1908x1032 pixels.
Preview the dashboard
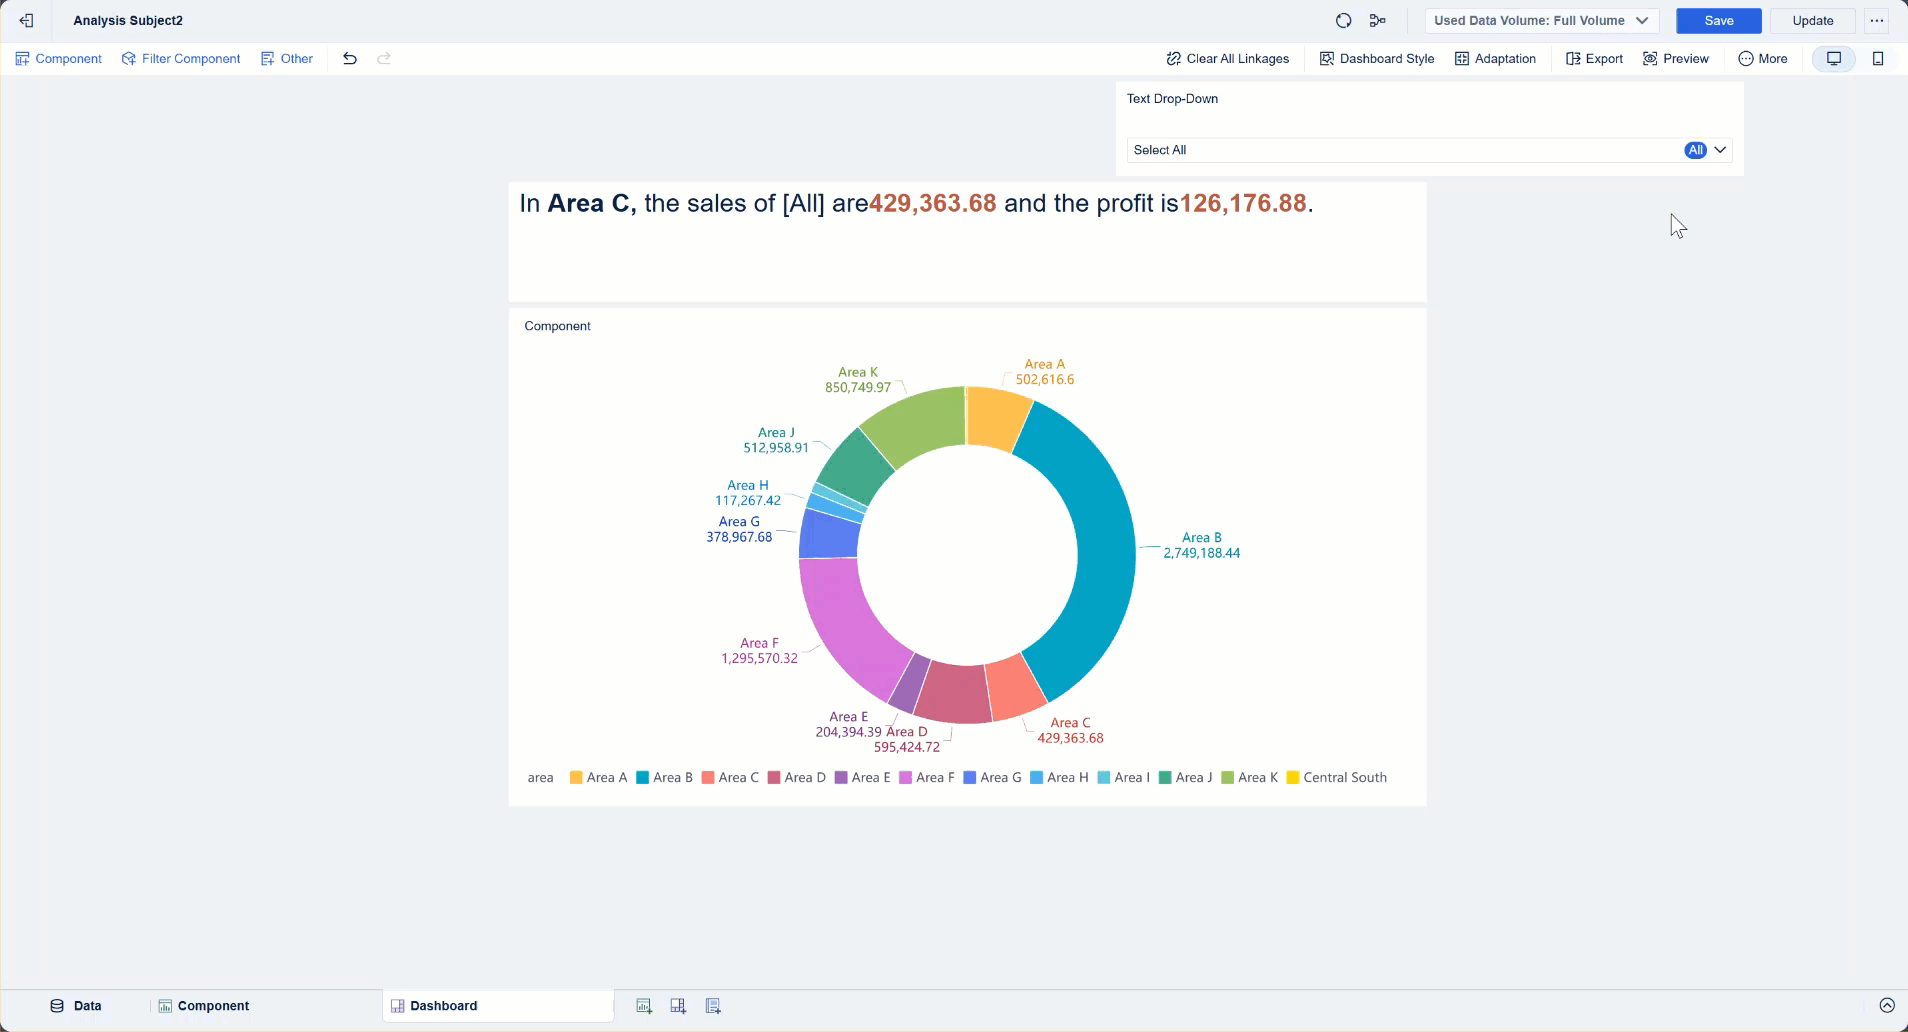(x=1676, y=58)
